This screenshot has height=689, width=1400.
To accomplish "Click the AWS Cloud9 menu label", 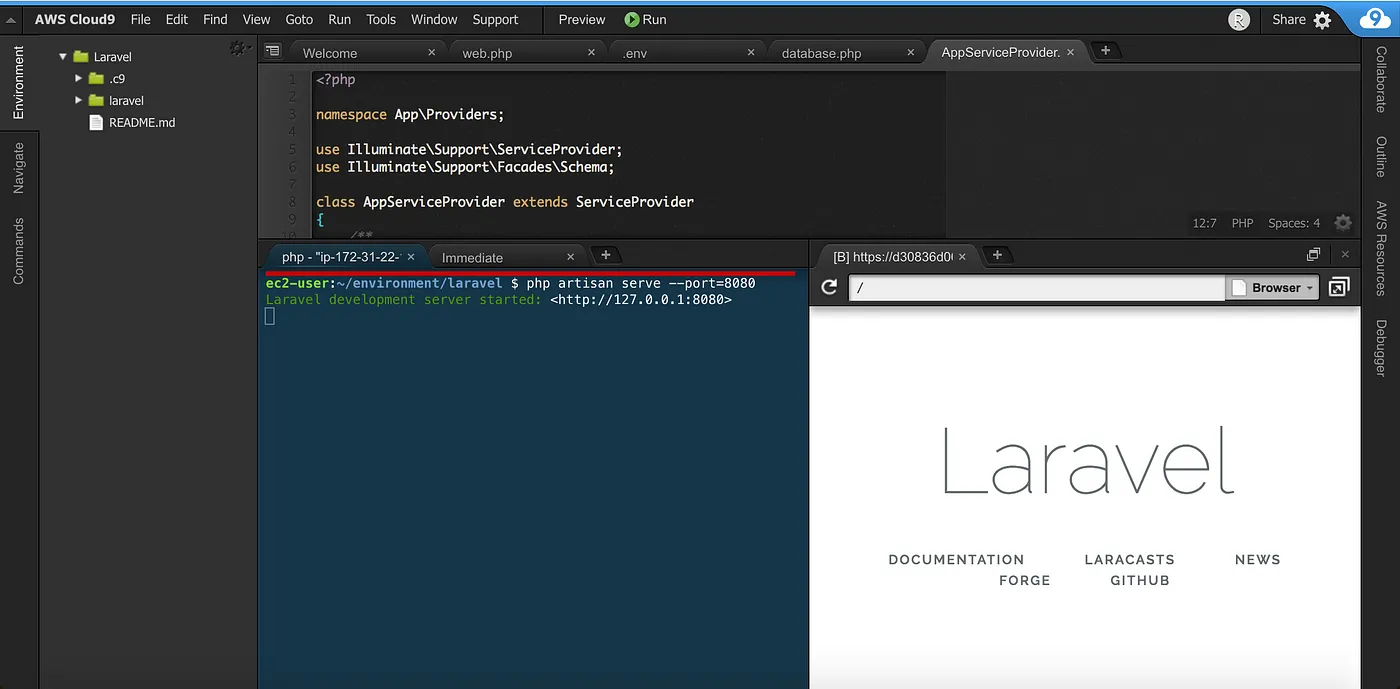I will [76, 20].
